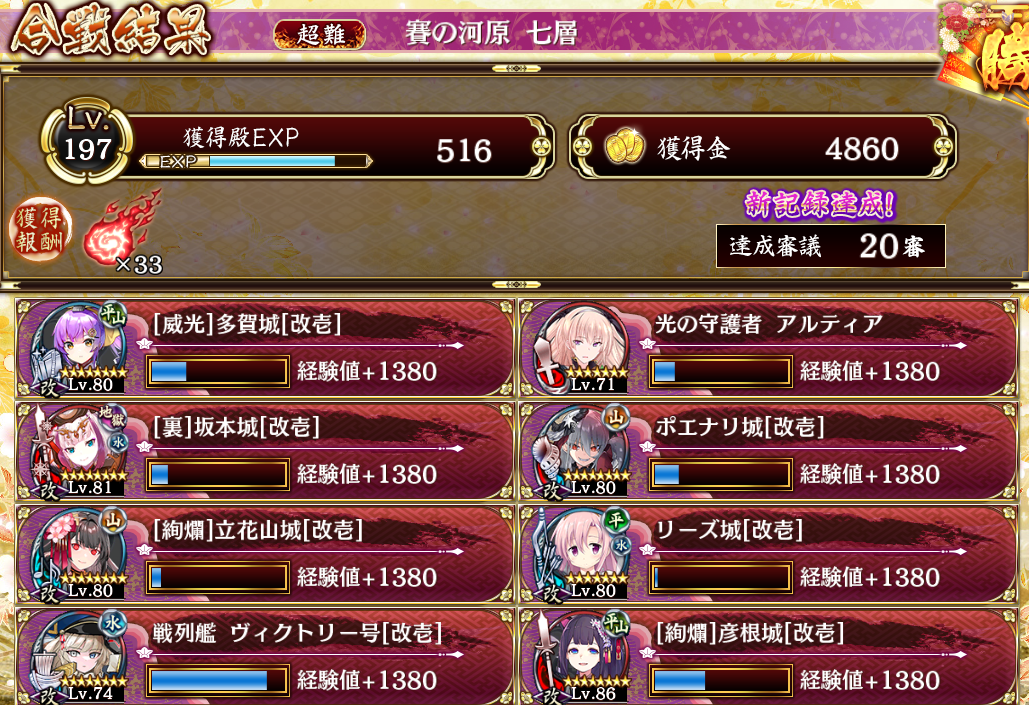Image resolution: width=1029 pixels, height=705 pixels.
Task: Click the [威光]多賀城 character portrait
Action: click(79, 348)
